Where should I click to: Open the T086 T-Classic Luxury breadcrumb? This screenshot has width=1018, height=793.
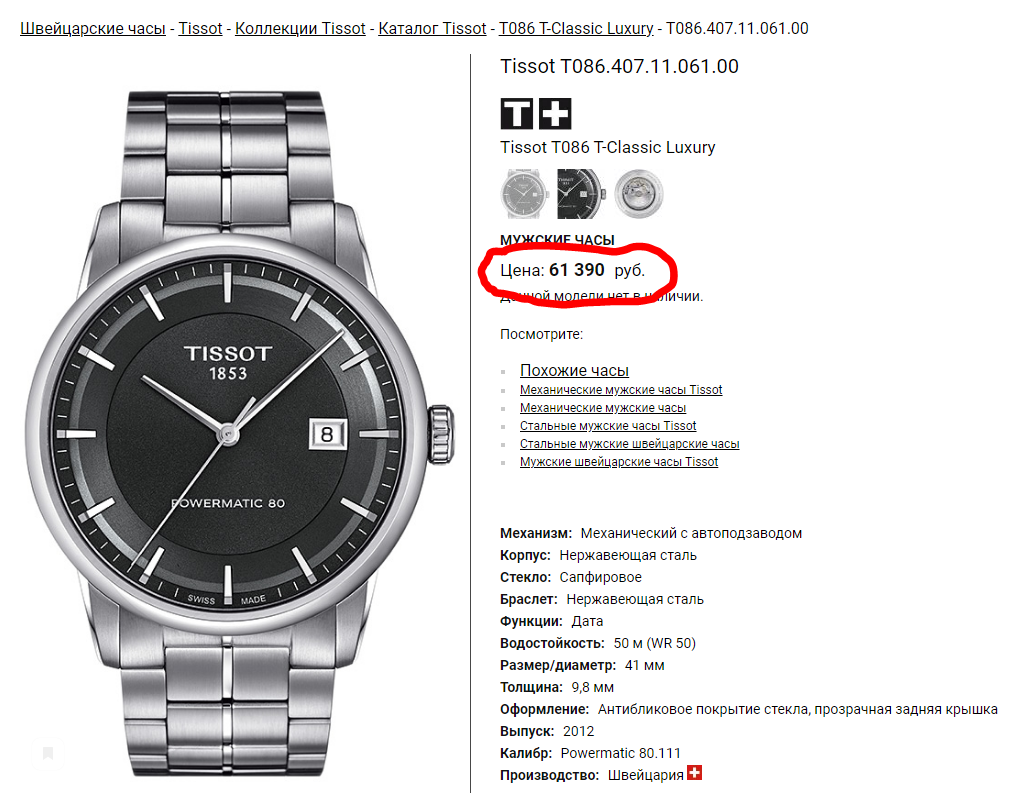click(x=576, y=29)
